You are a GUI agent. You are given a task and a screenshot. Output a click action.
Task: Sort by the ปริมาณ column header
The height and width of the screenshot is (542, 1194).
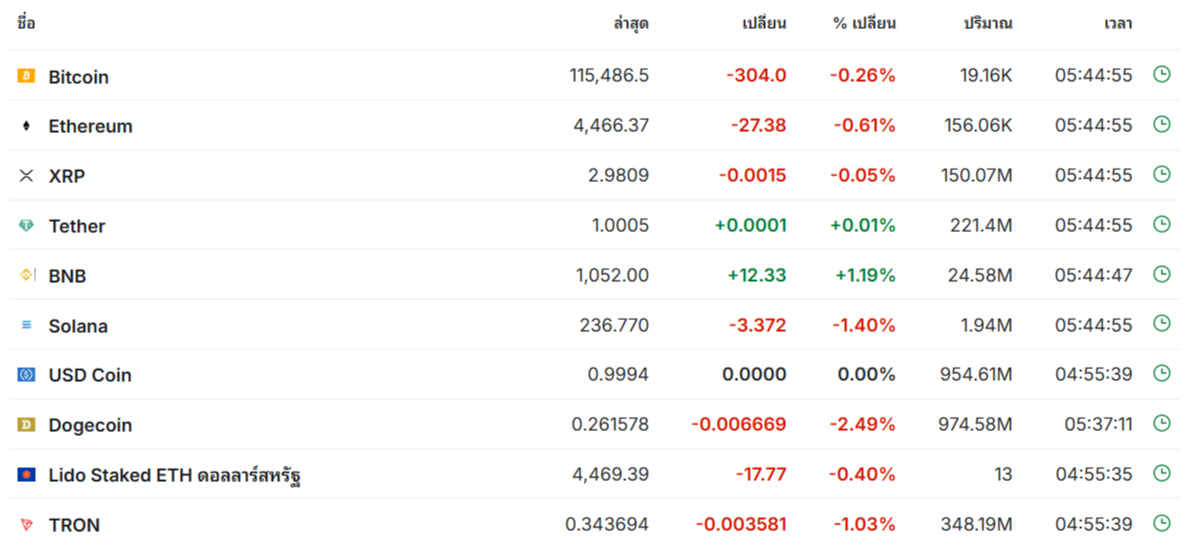click(x=988, y=24)
